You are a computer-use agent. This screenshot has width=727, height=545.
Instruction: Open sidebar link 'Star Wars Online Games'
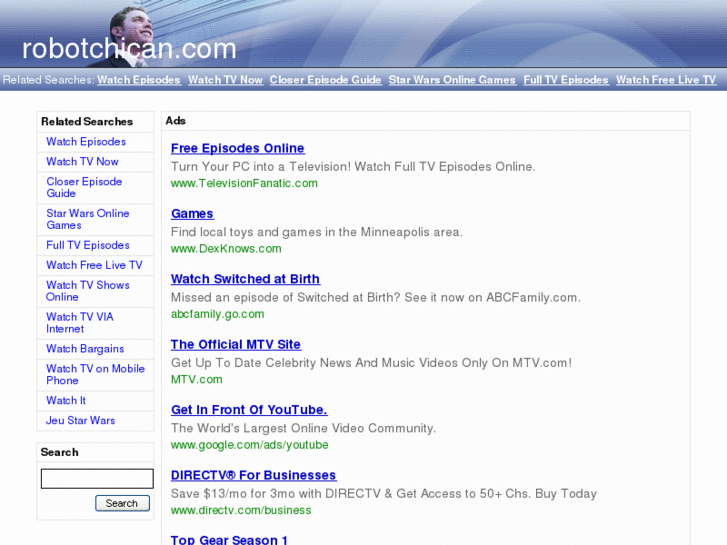pyautogui.click(x=88, y=219)
